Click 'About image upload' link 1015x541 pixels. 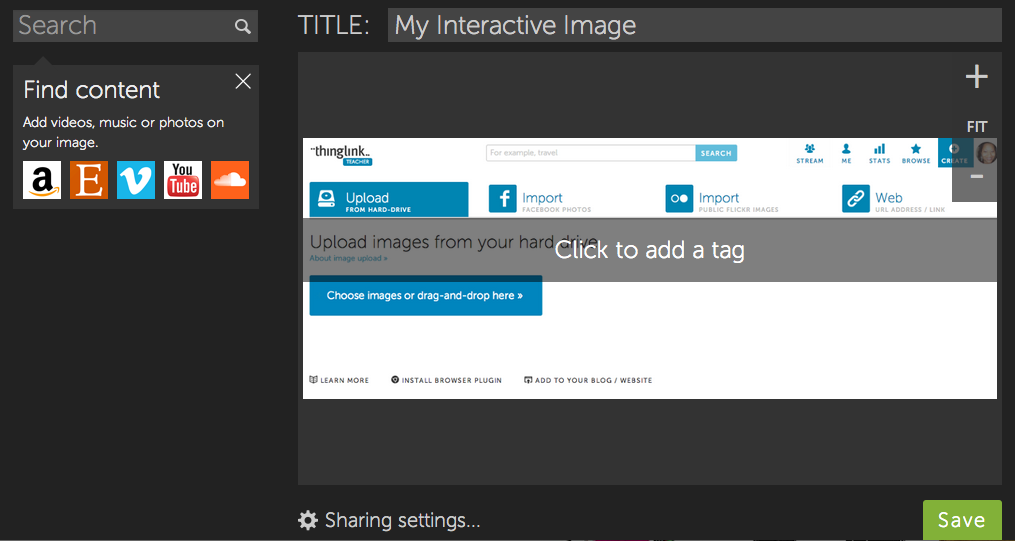click(x=348, y=259)
